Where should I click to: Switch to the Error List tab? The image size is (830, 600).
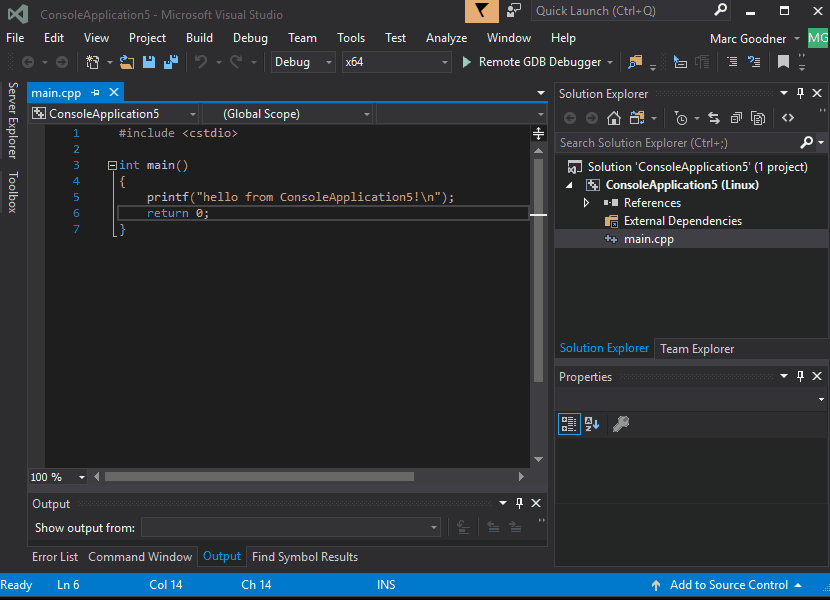tap(55, 556)
